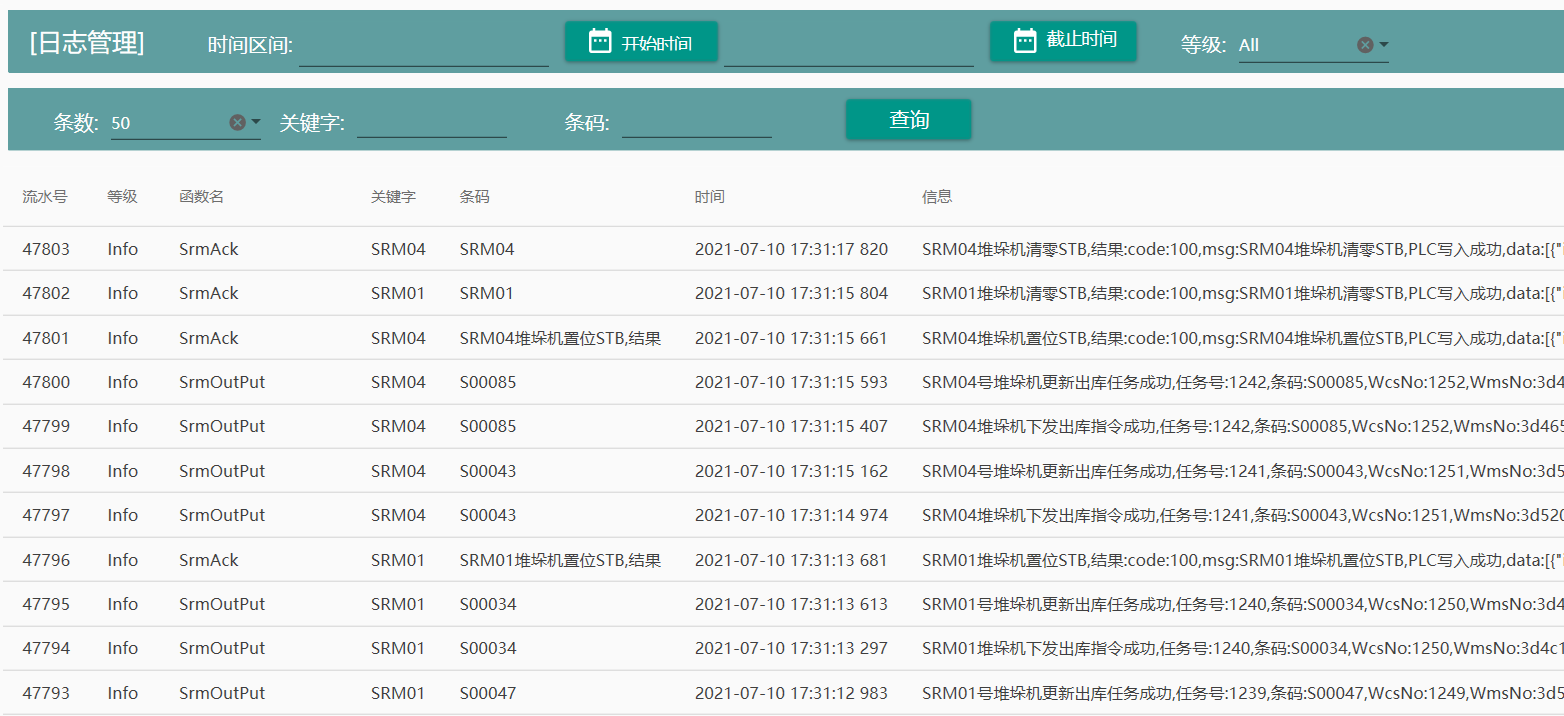Click timestamp 2021-07-10 17:31:15 804
Screen dimensions: 1564x716
(x=791, y=293)
